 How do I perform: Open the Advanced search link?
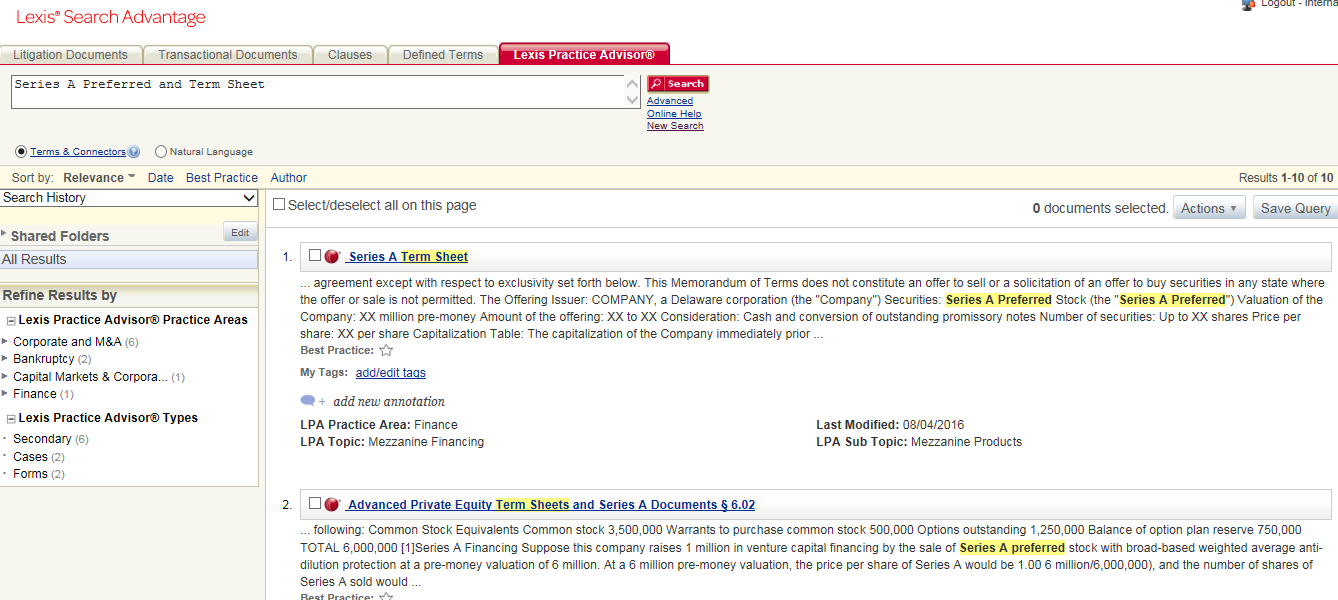tap(670, 101)
